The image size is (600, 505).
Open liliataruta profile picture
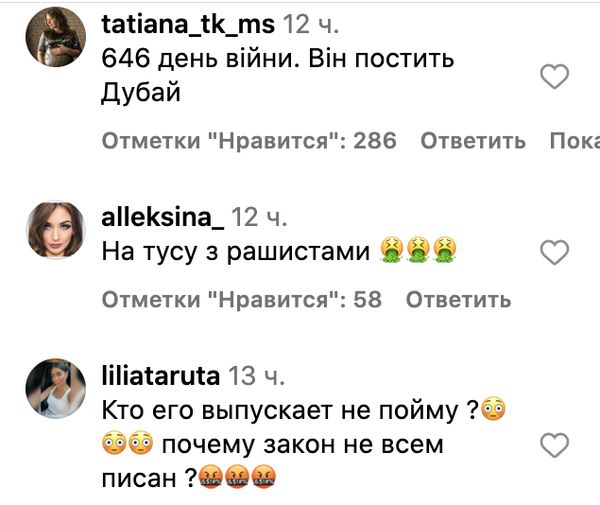click(x=56, y=388)
